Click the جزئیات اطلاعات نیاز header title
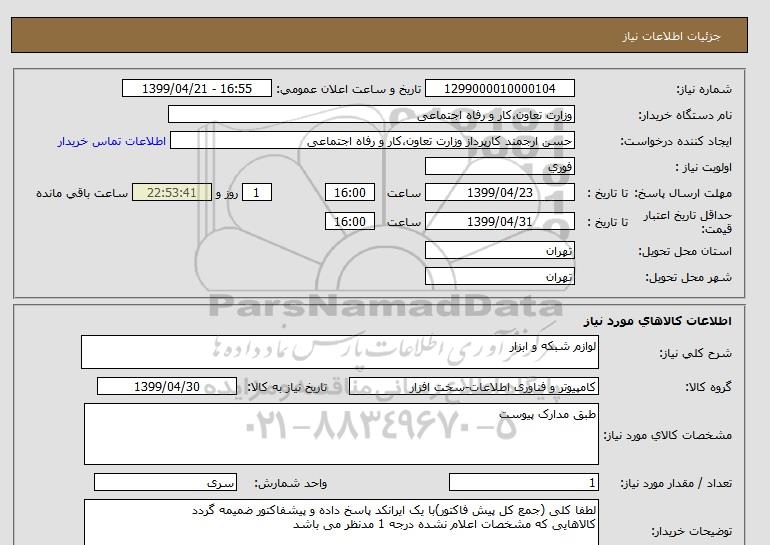Screen dimensions: 770x545 [671, 36]
